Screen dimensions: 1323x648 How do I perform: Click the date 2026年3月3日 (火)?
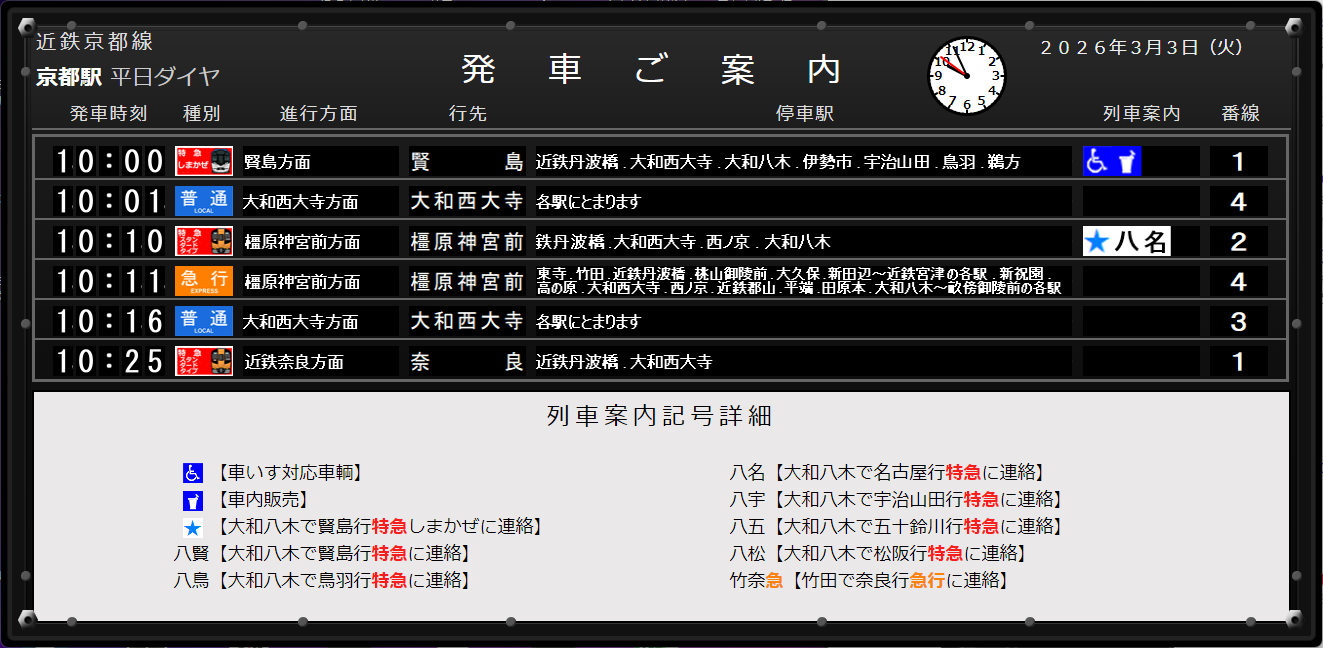(1141, 47)
